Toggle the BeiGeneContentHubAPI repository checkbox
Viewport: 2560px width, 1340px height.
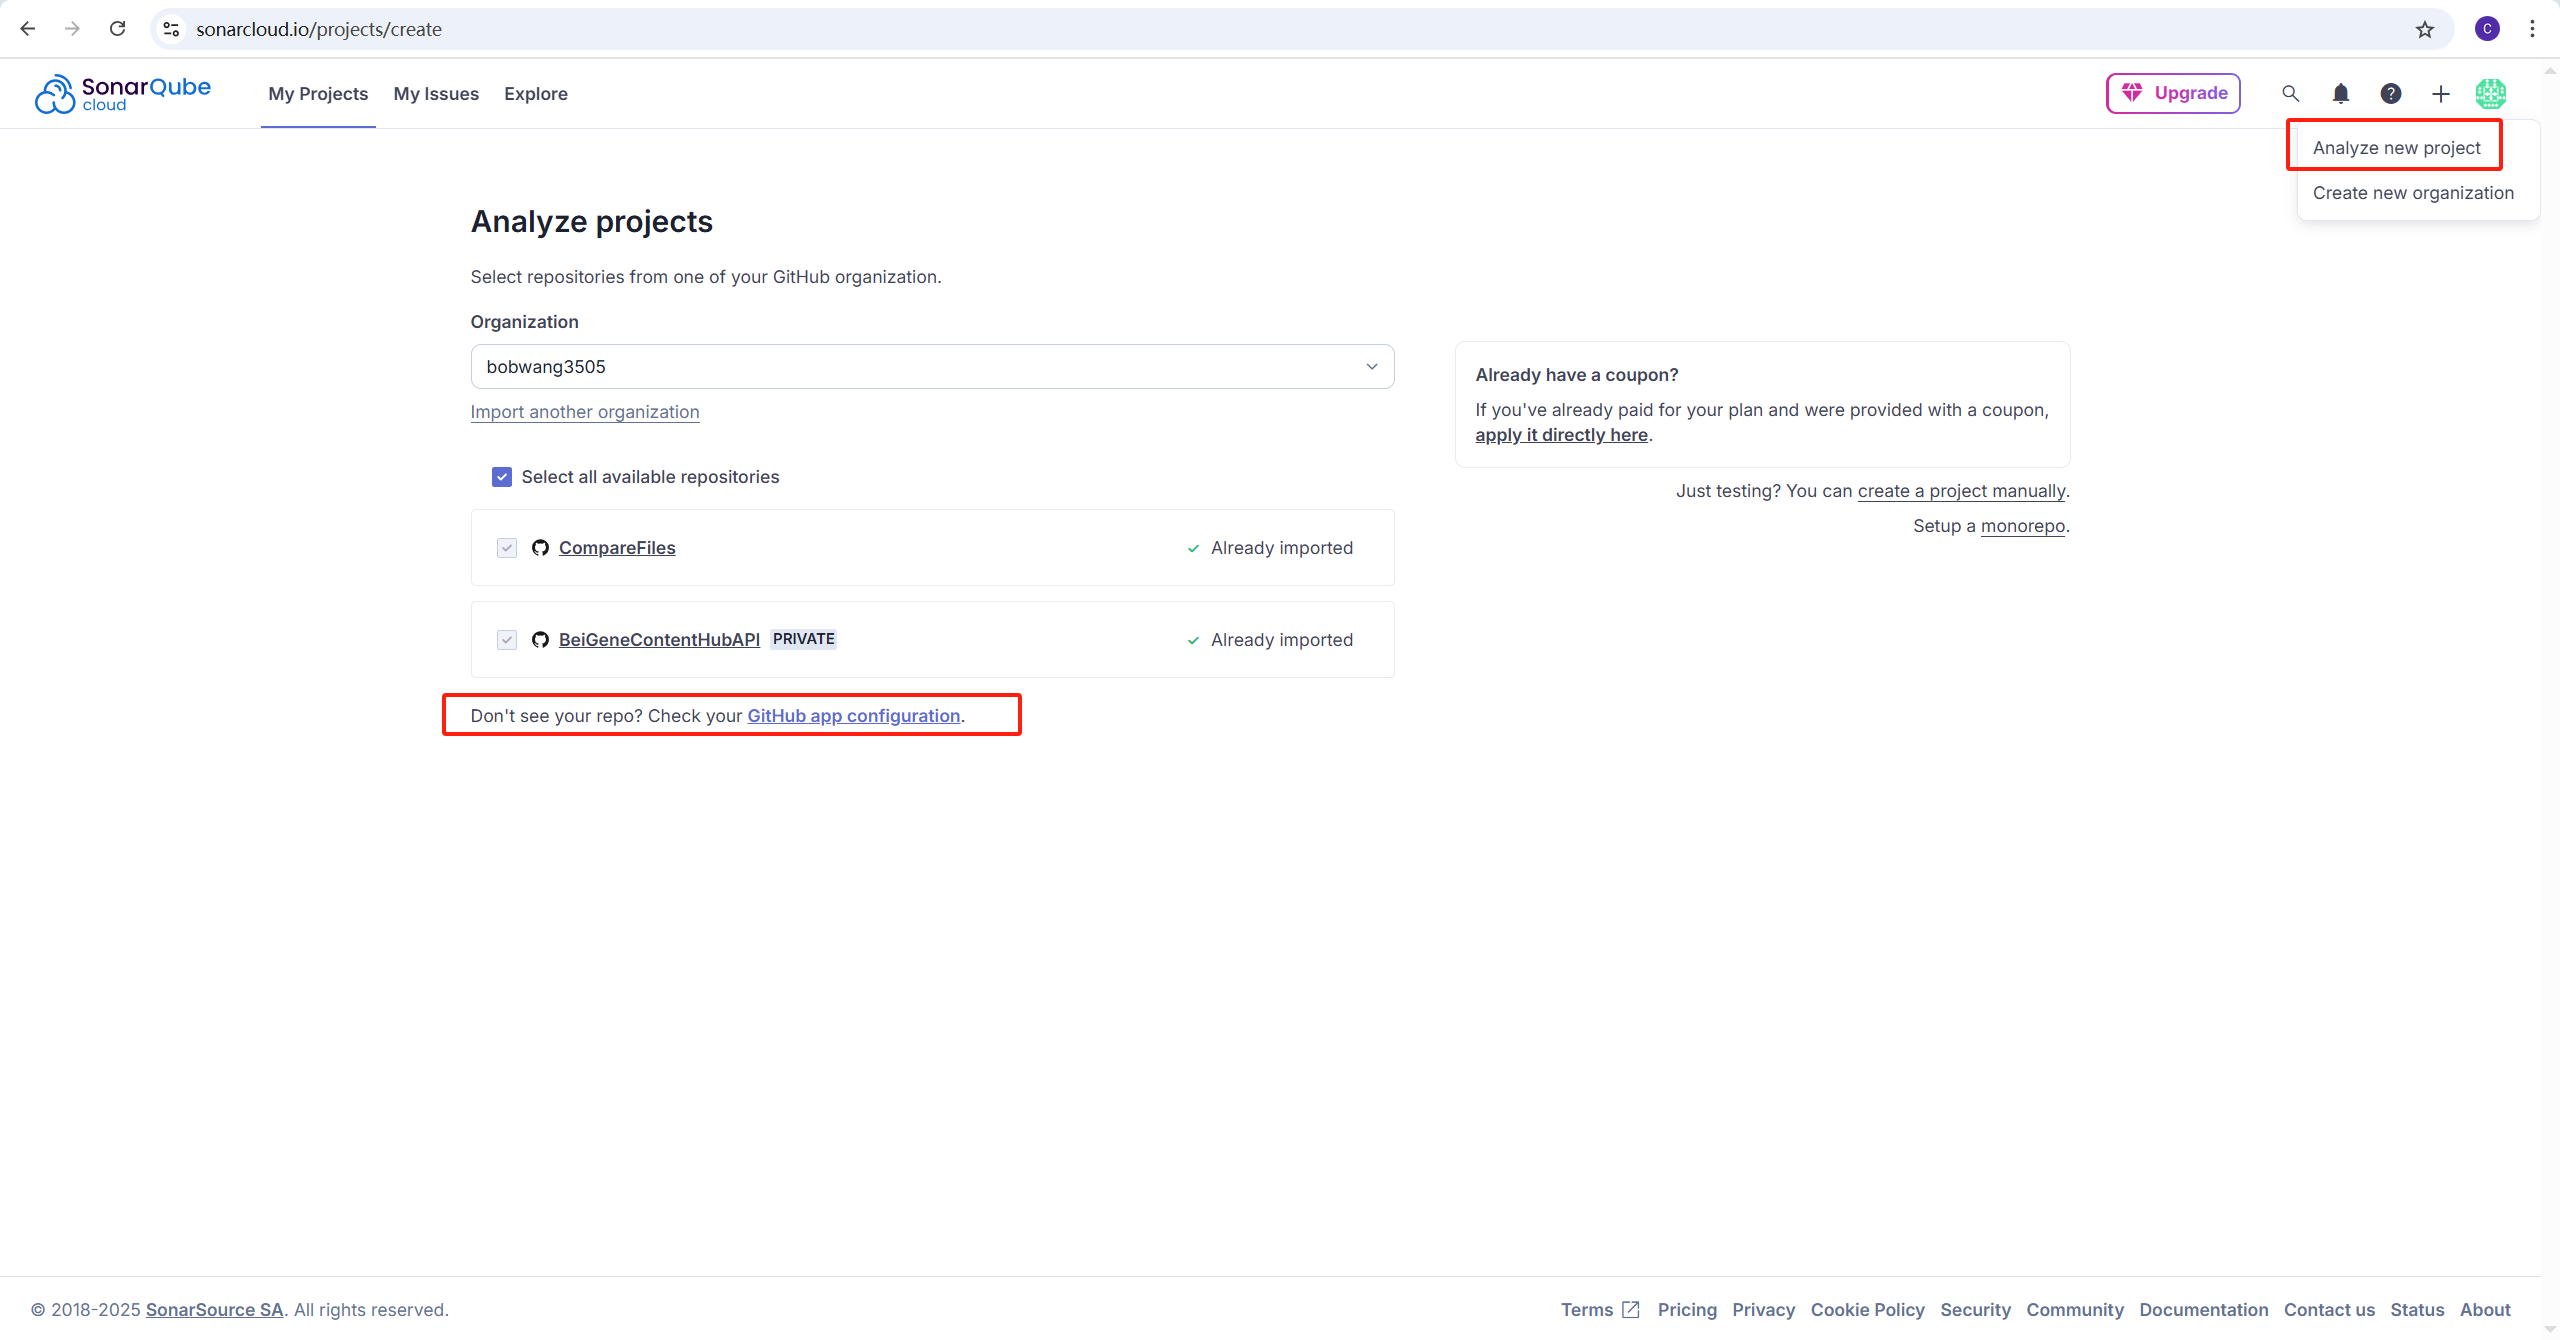(x=507, y=640)
